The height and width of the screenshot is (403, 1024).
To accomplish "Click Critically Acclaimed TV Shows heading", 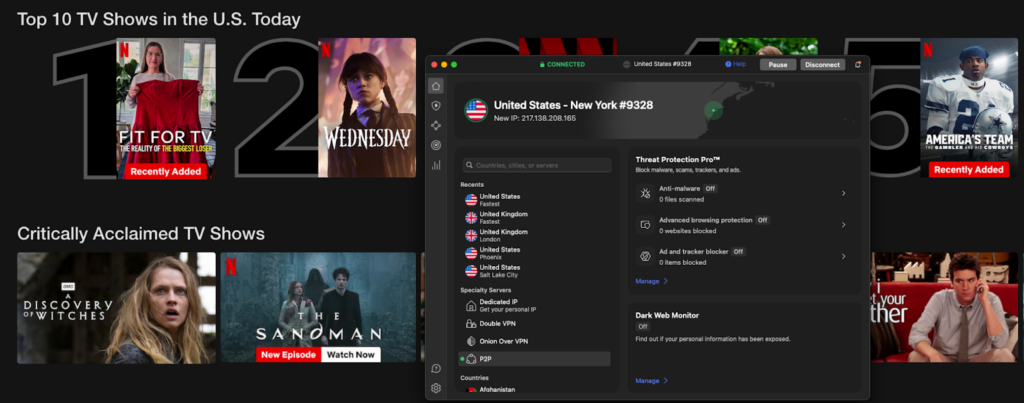I will [x=141, y=233].
